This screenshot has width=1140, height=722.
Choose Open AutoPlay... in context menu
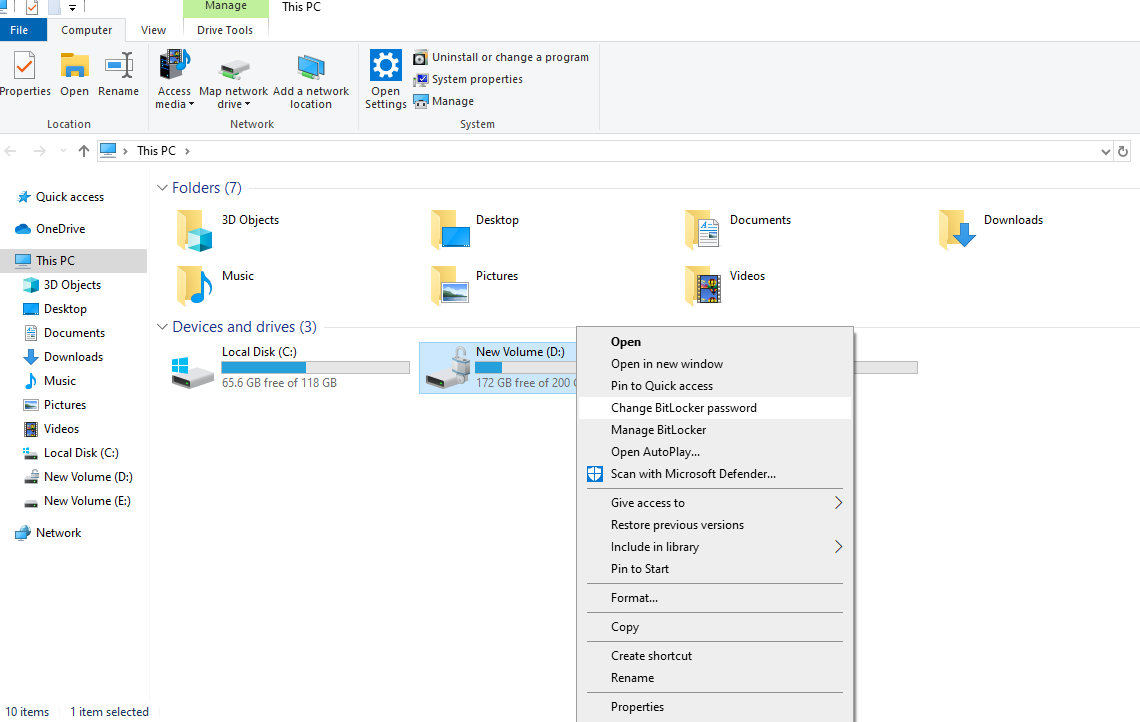715,452
